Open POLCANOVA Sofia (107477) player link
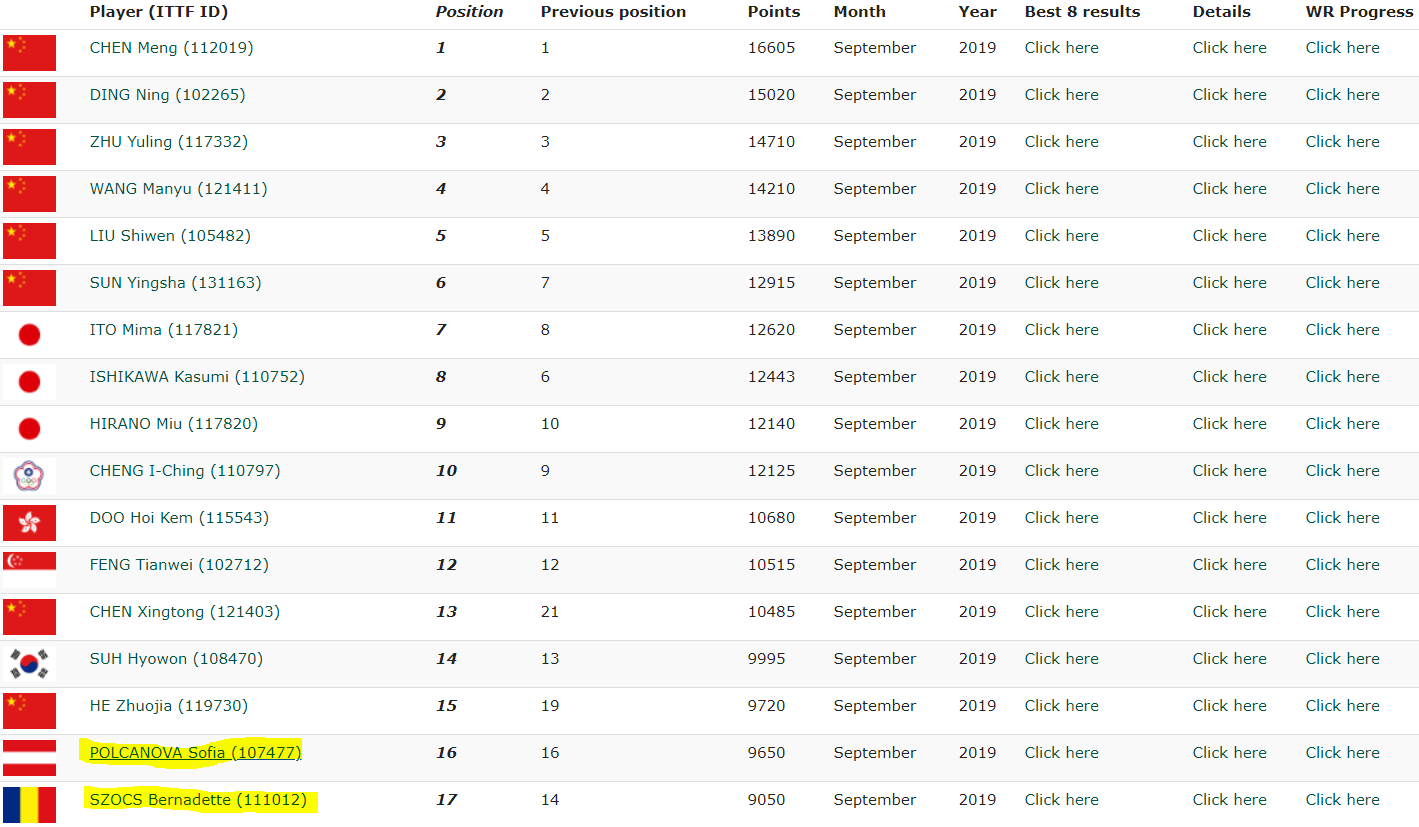Screen dimensions: 1419x827 tap(195, 753)
